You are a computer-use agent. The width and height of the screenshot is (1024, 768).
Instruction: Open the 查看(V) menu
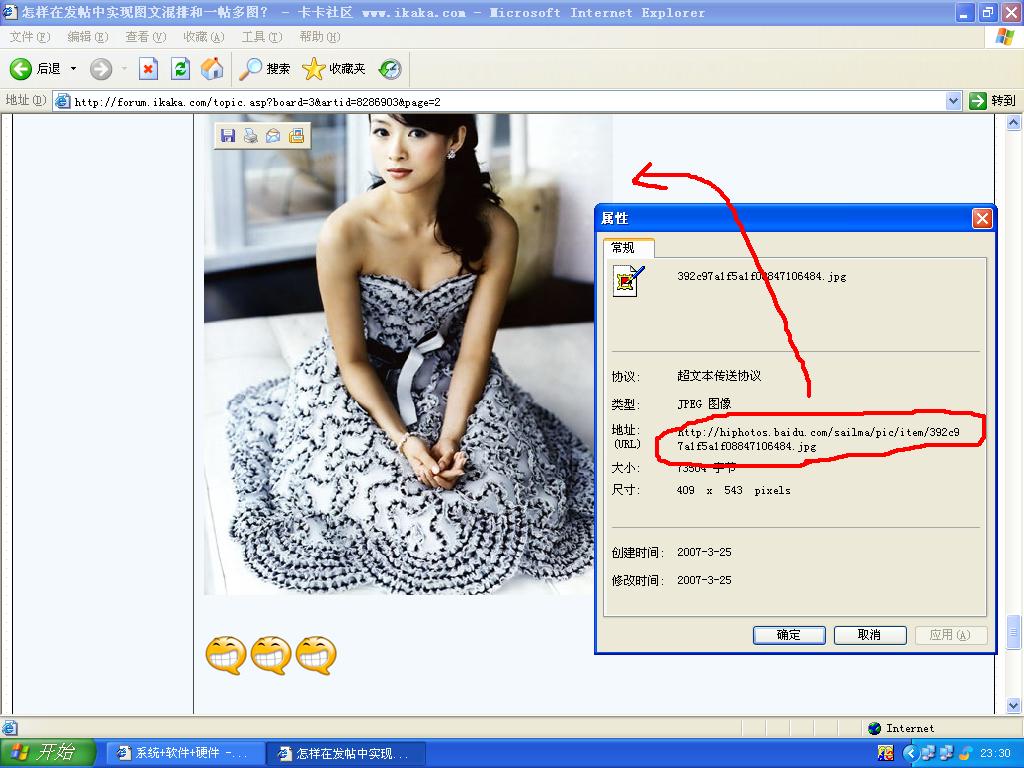pos(146,37)
